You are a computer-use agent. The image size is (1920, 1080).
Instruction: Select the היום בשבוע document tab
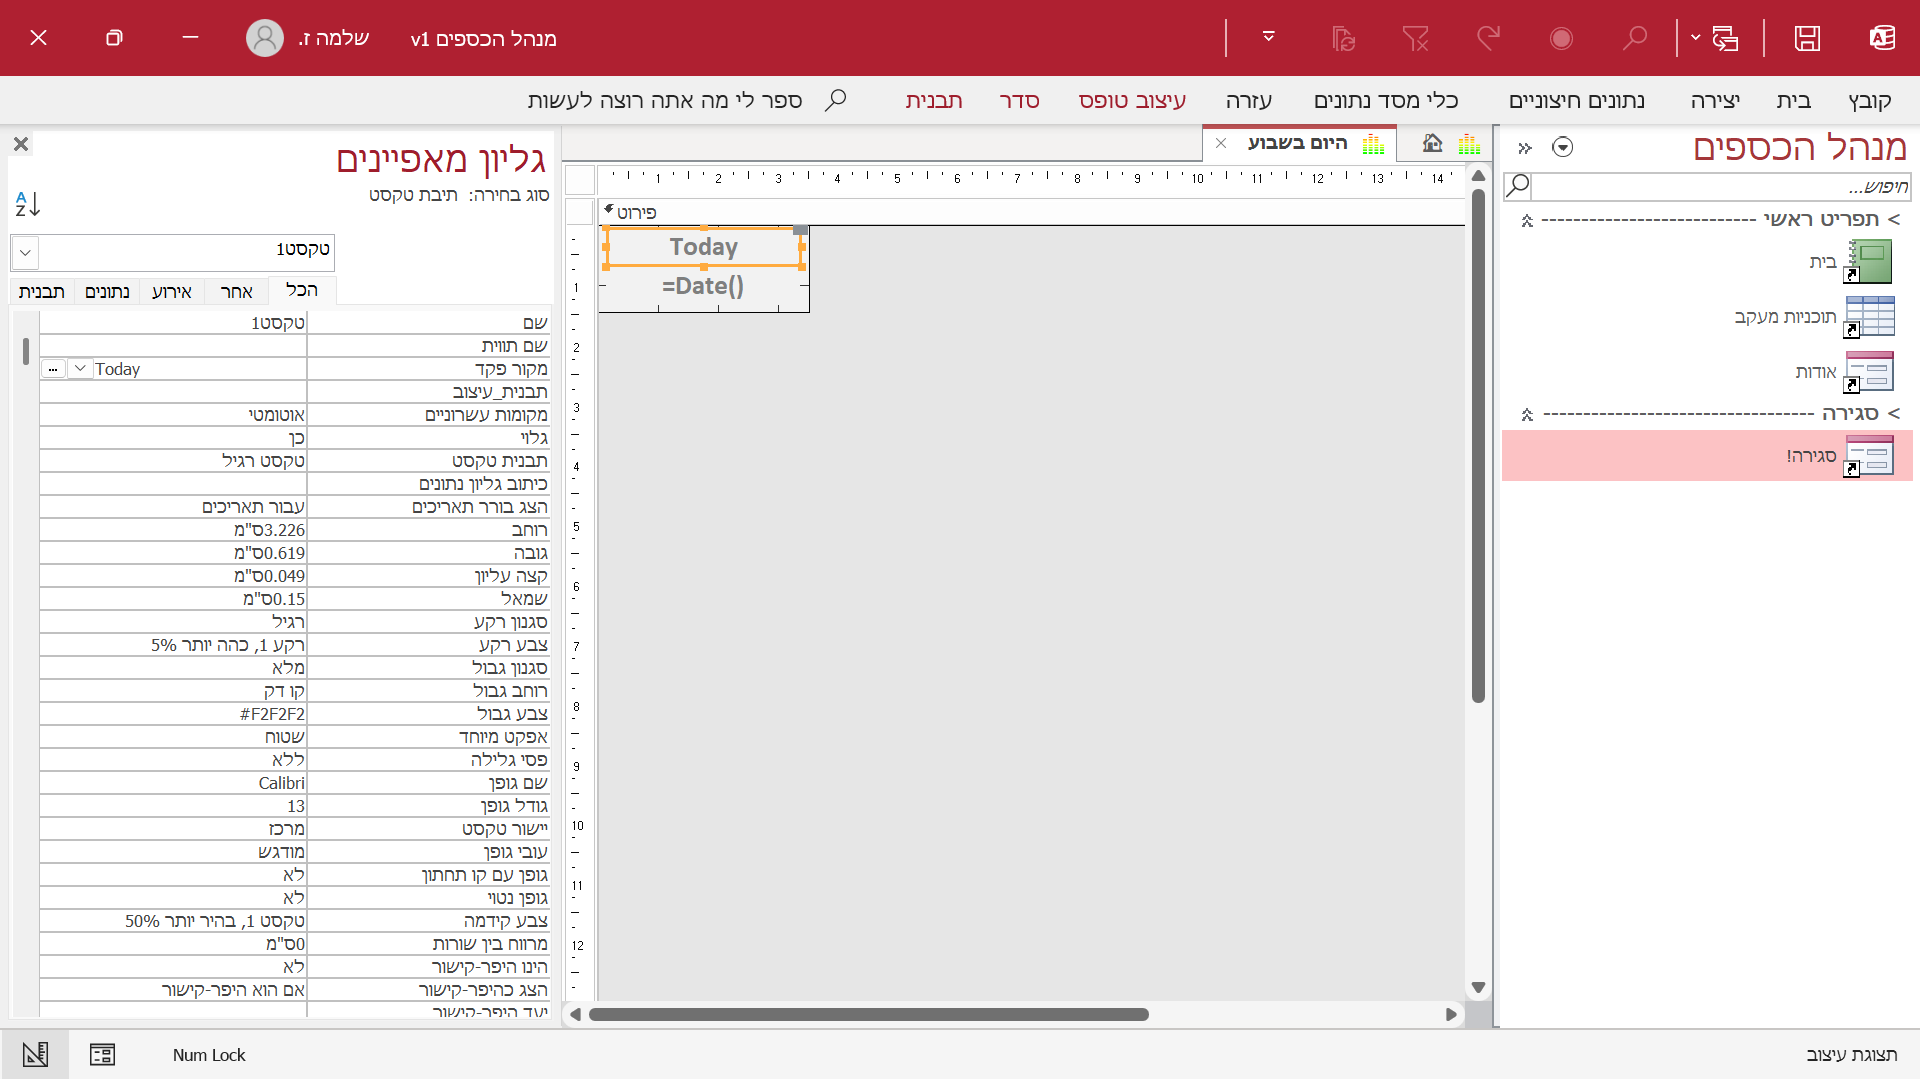1298,143
